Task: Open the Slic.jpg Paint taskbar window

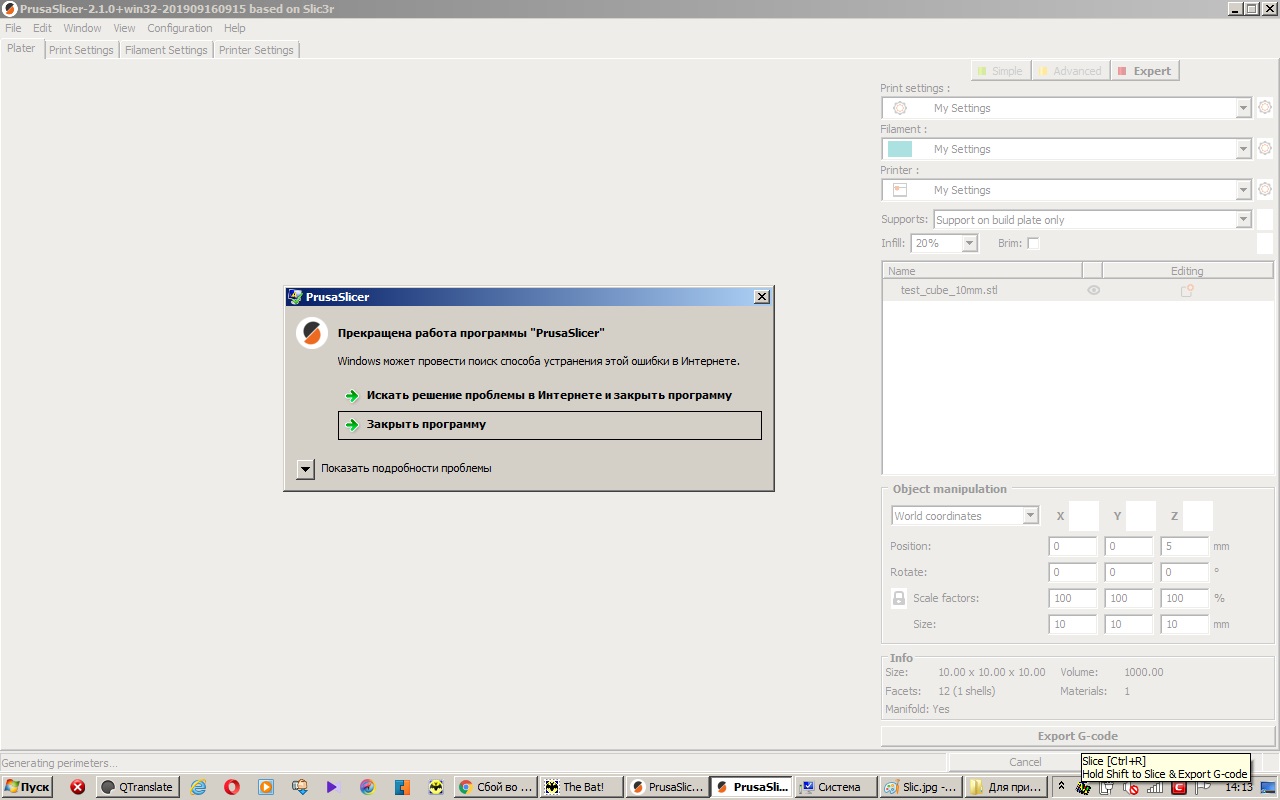Action: click(x=921, y=787)
